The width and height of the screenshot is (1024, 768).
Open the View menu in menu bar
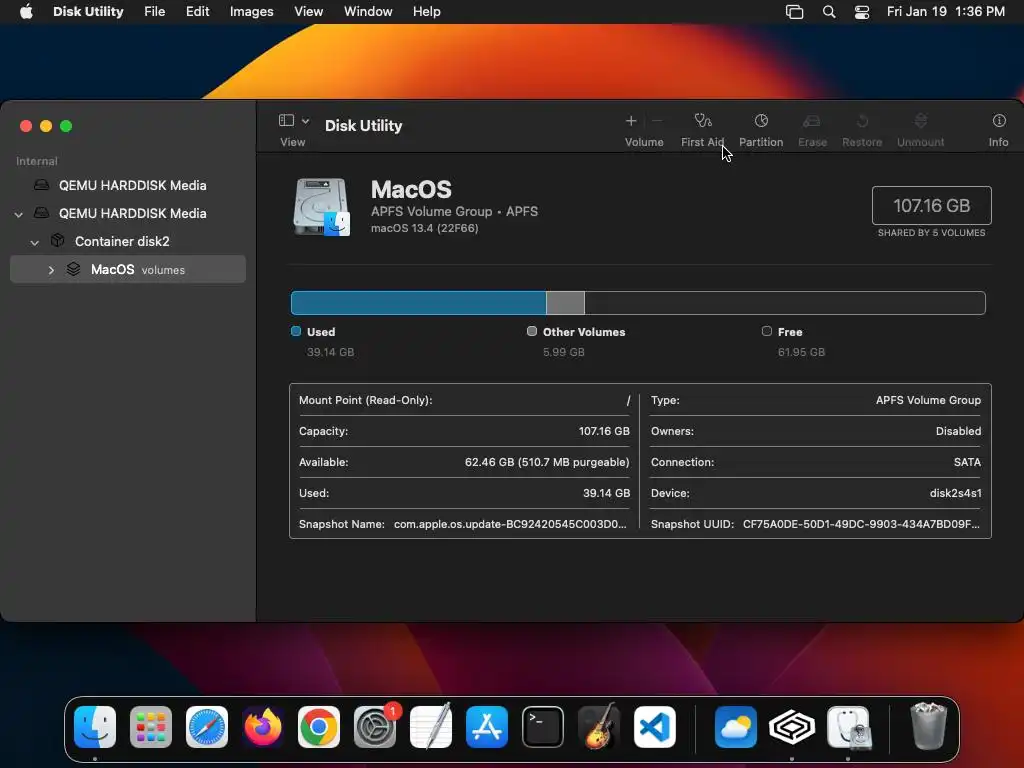coord(308,12)
